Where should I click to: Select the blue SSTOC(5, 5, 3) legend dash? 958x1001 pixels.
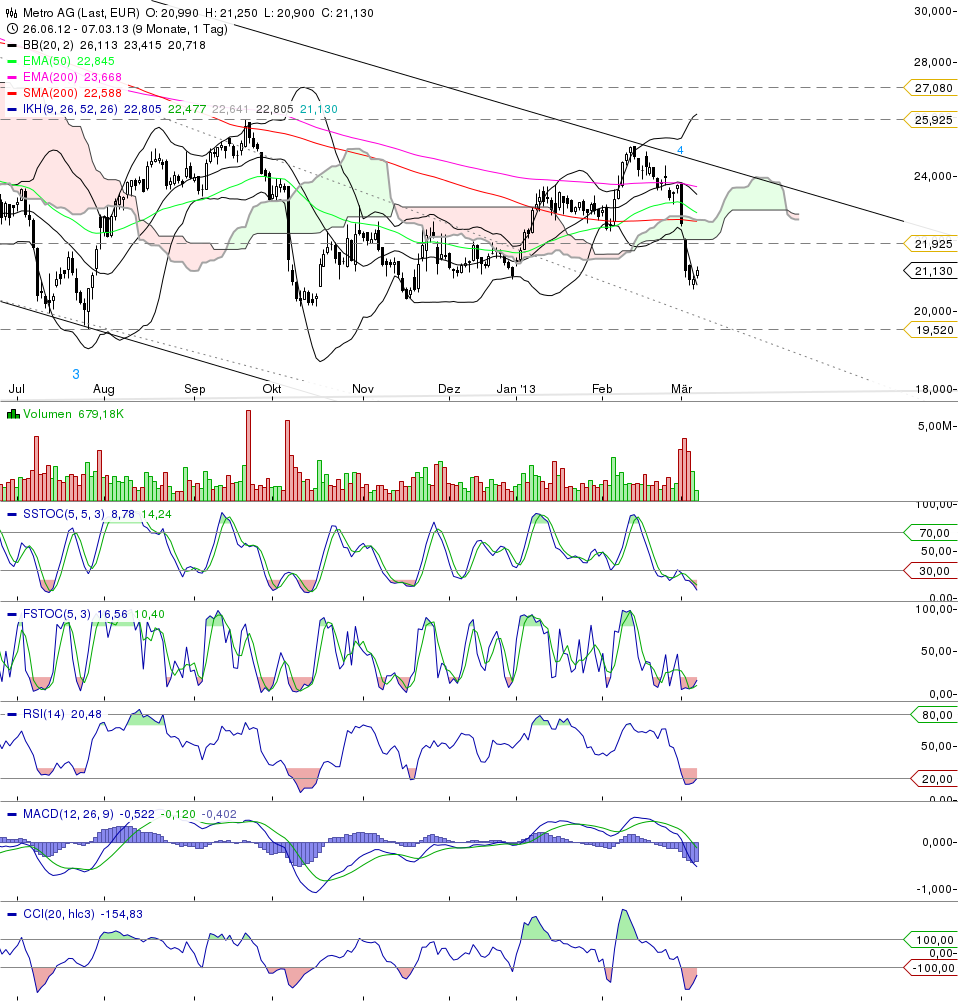(11, 515)
